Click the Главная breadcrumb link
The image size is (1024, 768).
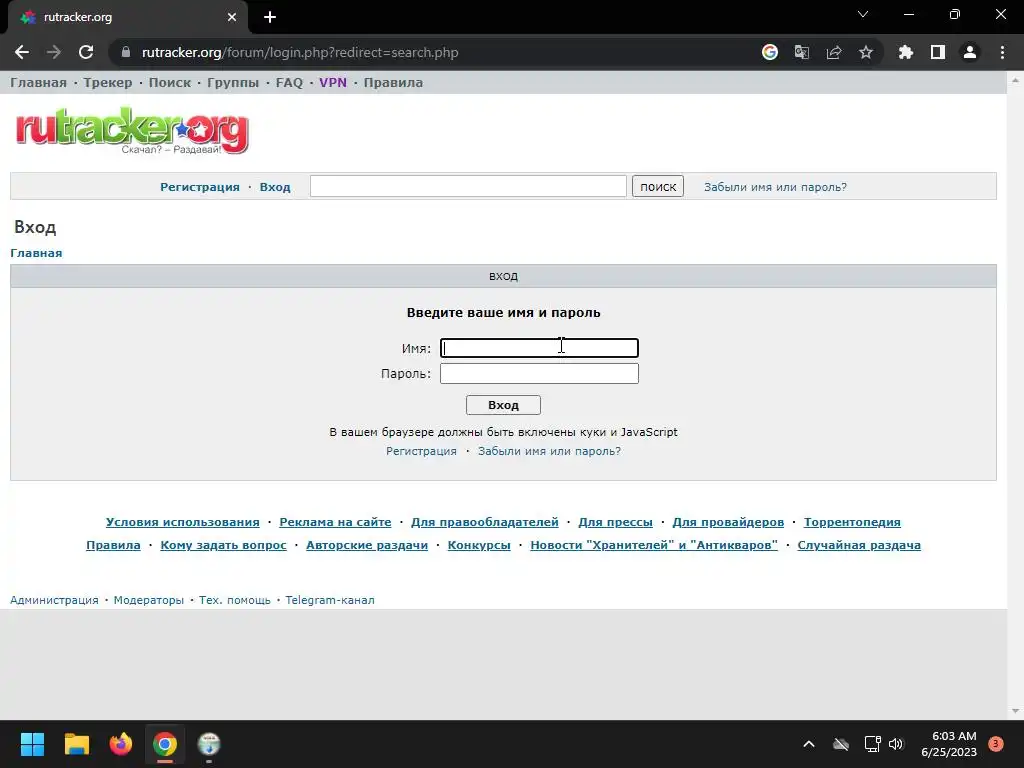(x=36, y=253)
